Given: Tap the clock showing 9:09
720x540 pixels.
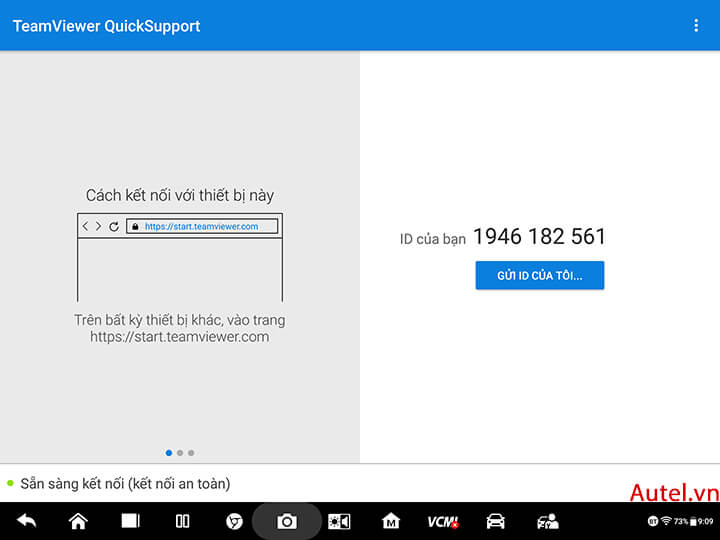Looking at the screenshot, I should click(706, 521).
